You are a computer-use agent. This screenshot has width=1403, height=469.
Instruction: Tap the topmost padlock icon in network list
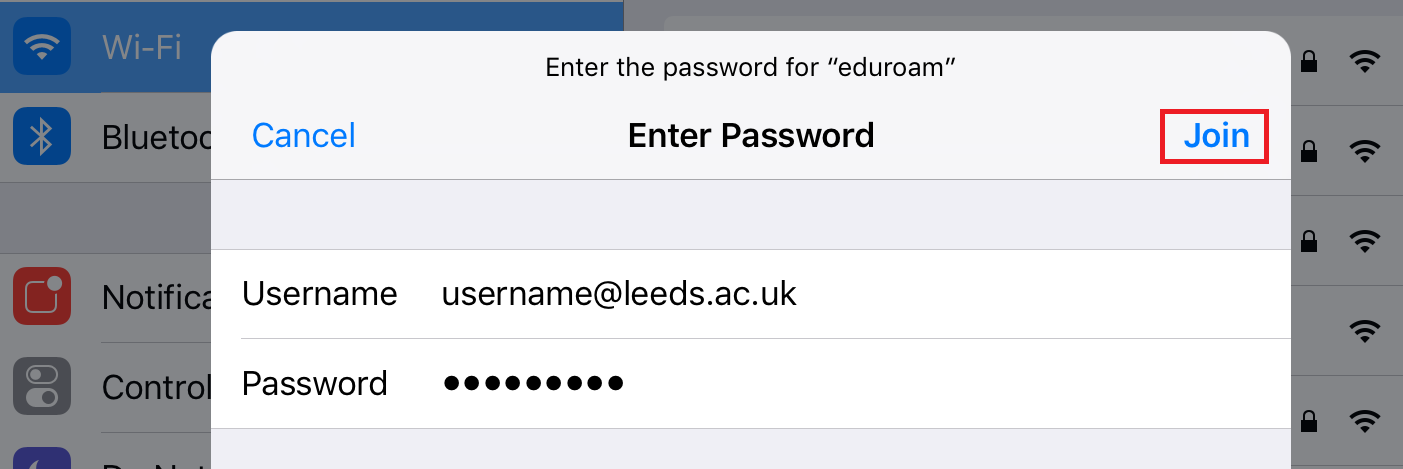[1308, 62]
